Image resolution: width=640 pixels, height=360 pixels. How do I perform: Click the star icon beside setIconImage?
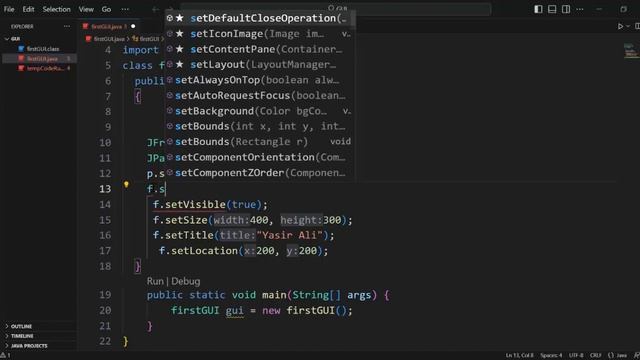click(180, 33)
